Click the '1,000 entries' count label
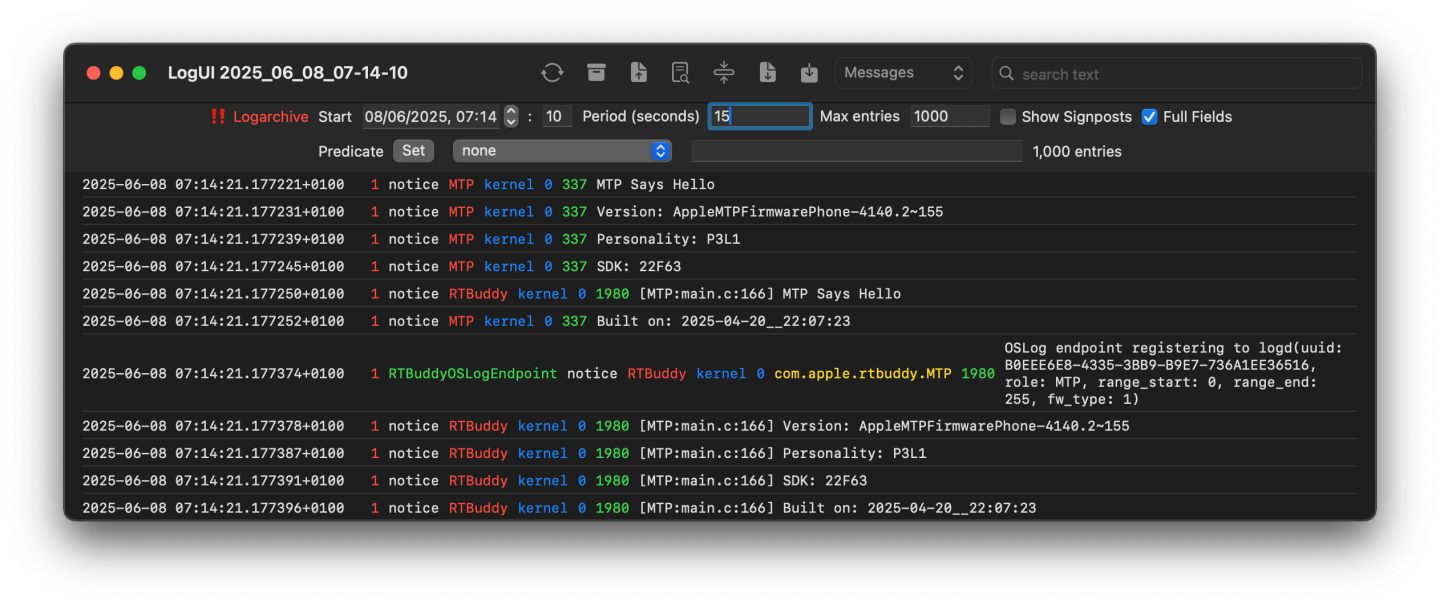 [x=1077, y=152]
